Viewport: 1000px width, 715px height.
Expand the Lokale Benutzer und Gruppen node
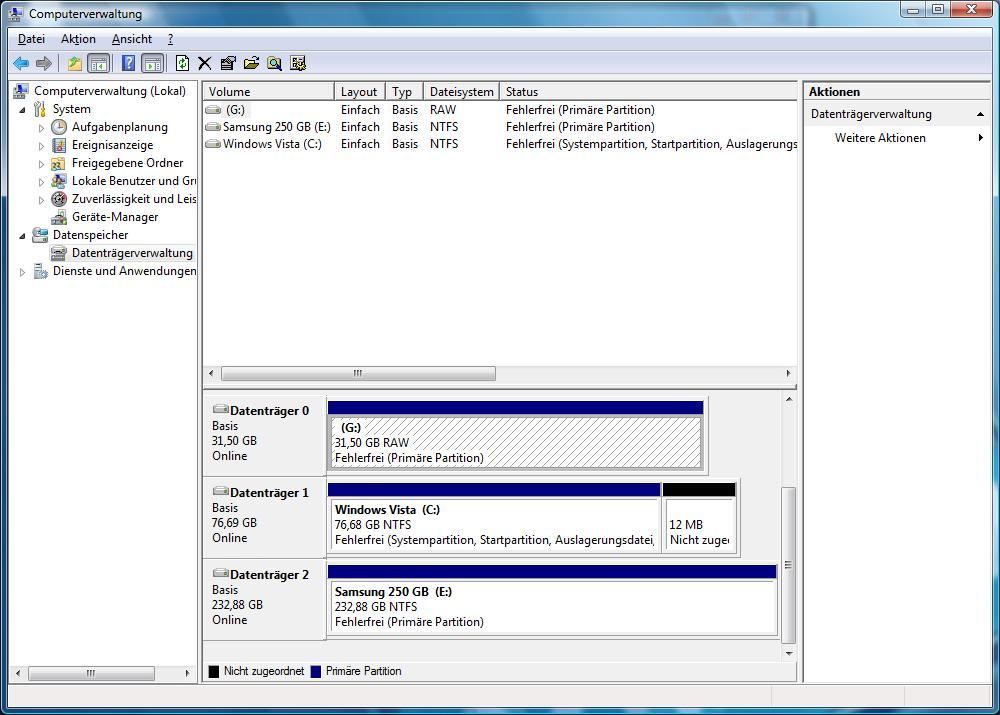(x=41, y=182)
